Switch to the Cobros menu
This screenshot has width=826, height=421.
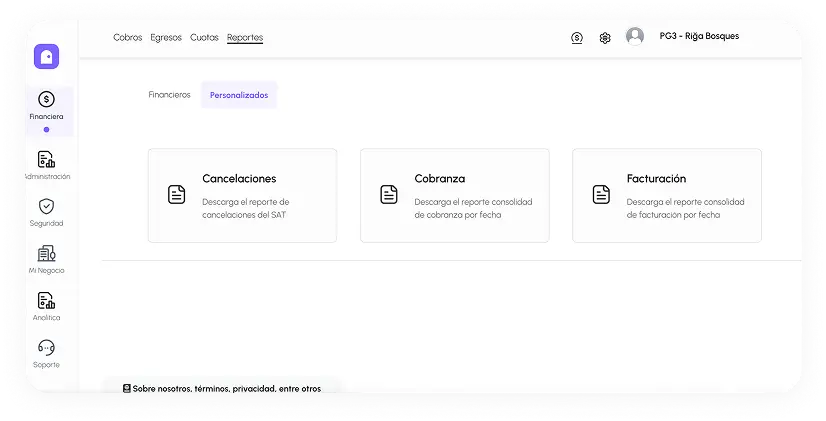coord(127,37)
